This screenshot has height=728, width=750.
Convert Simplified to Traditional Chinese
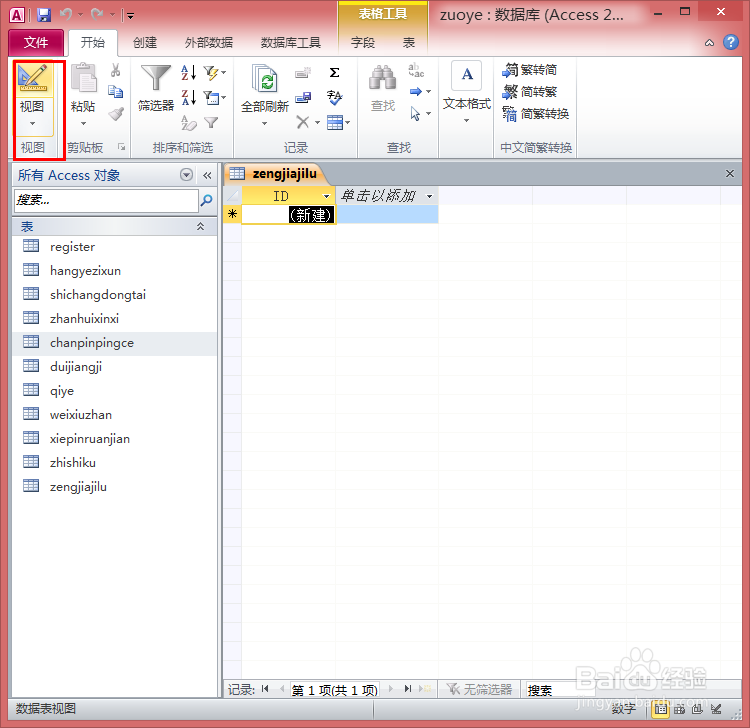click(529, 91)
